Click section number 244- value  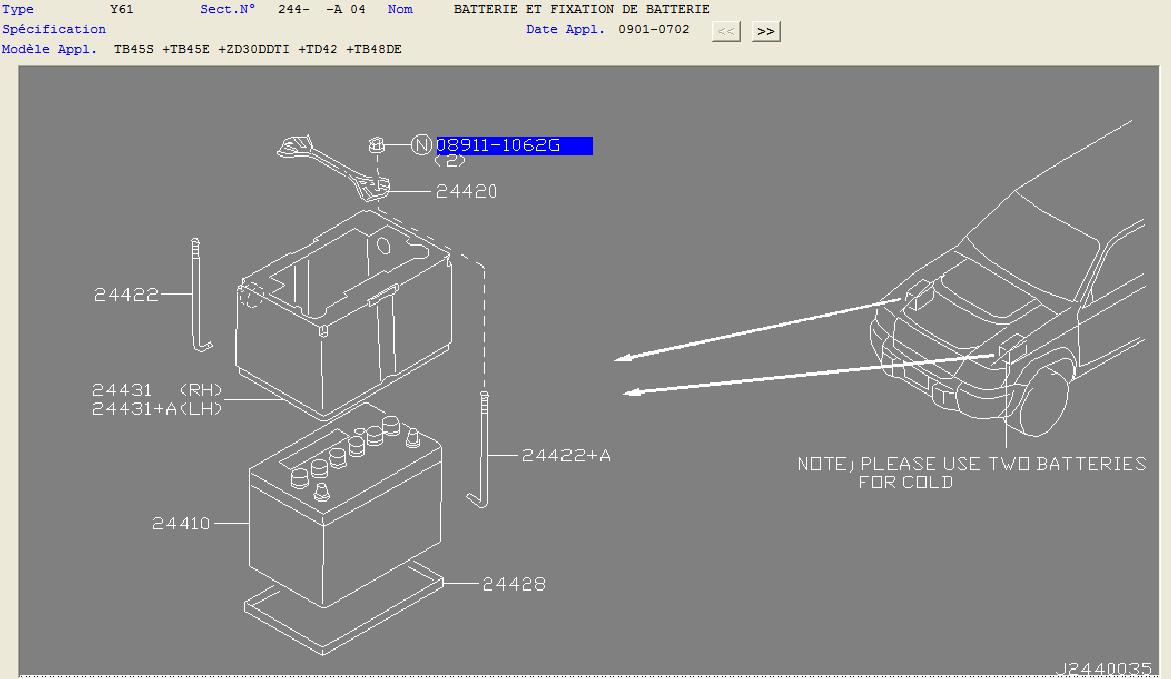(x=293, y=10)
